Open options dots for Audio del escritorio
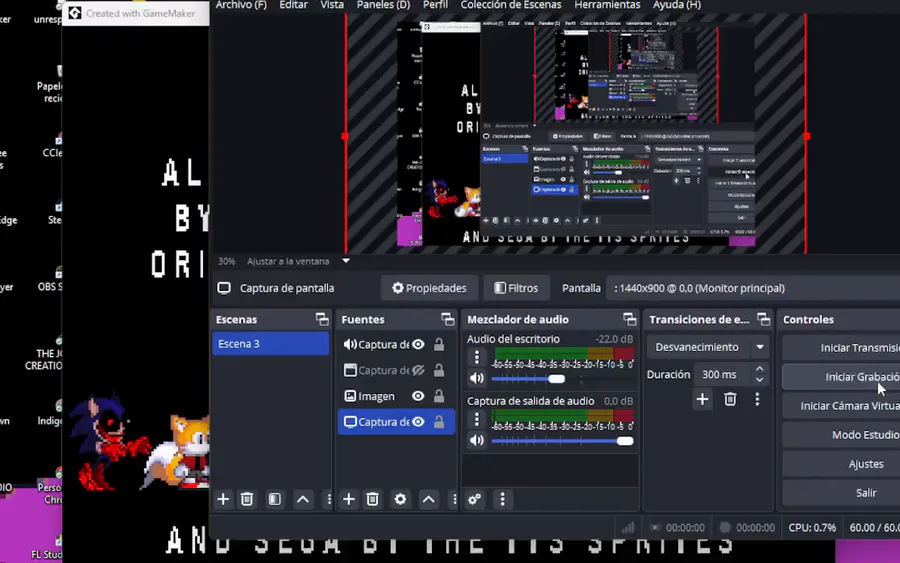The image size is (900, 563). [x=476, y=357]
